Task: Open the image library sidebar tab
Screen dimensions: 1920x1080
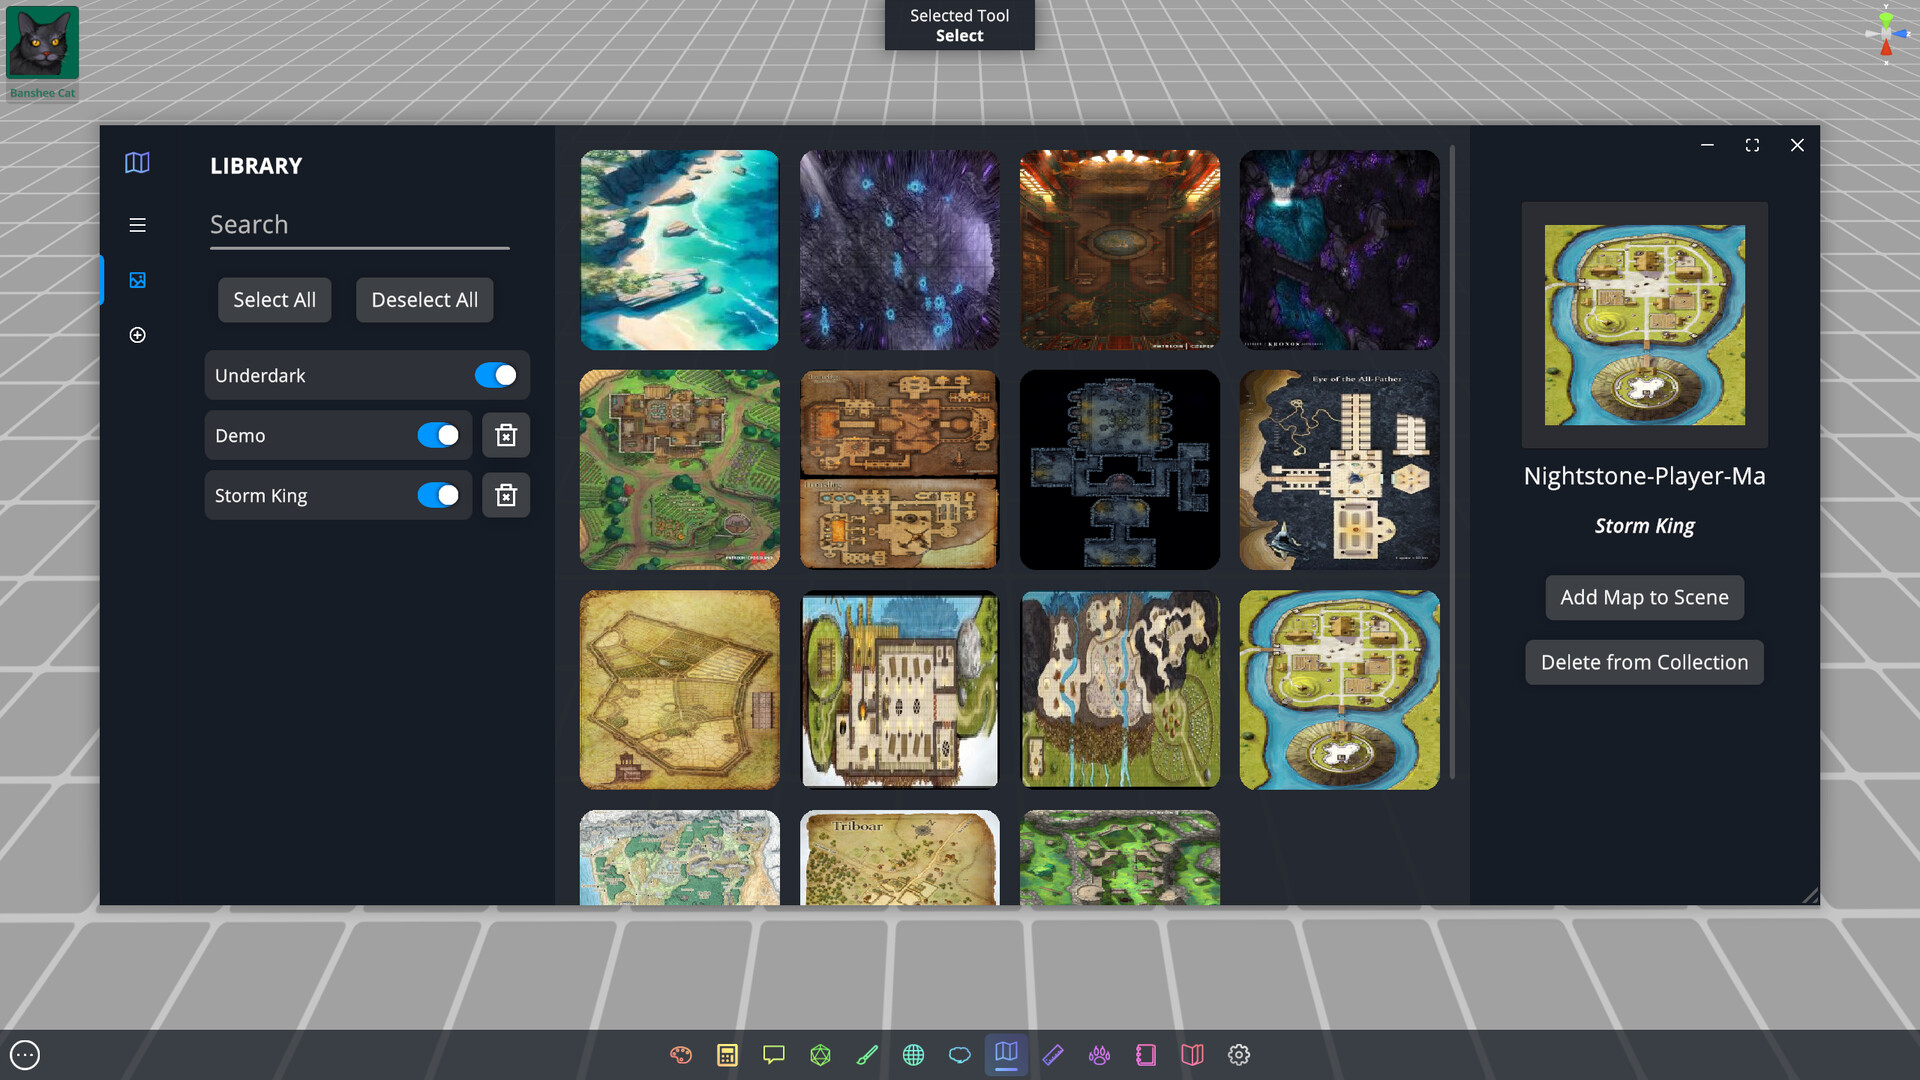Action: tap(137, 280)
